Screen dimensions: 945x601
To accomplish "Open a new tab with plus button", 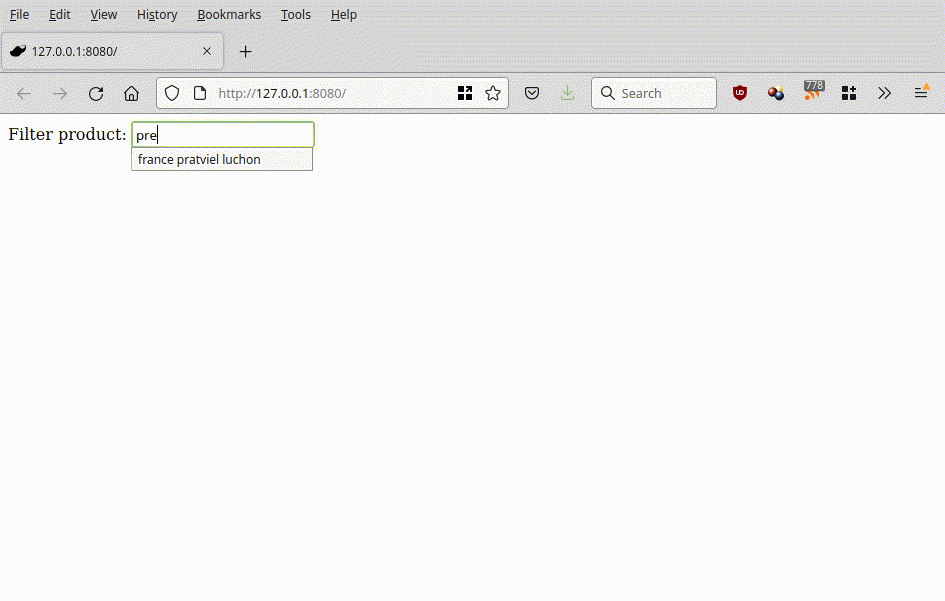I will [x=245, y=51].
